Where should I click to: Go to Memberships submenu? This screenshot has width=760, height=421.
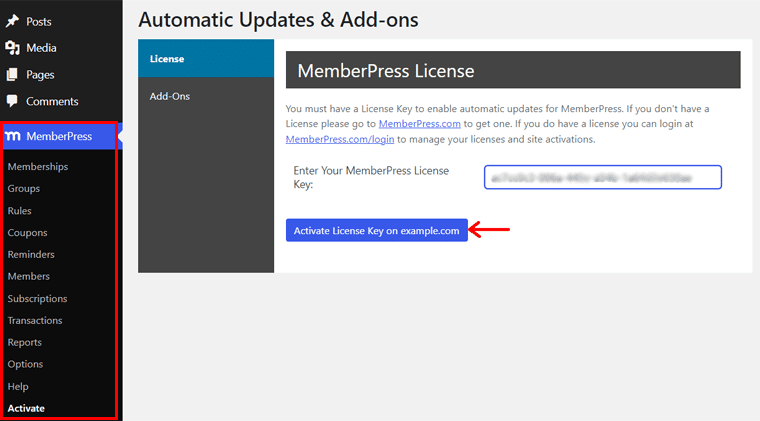[38, 167]
